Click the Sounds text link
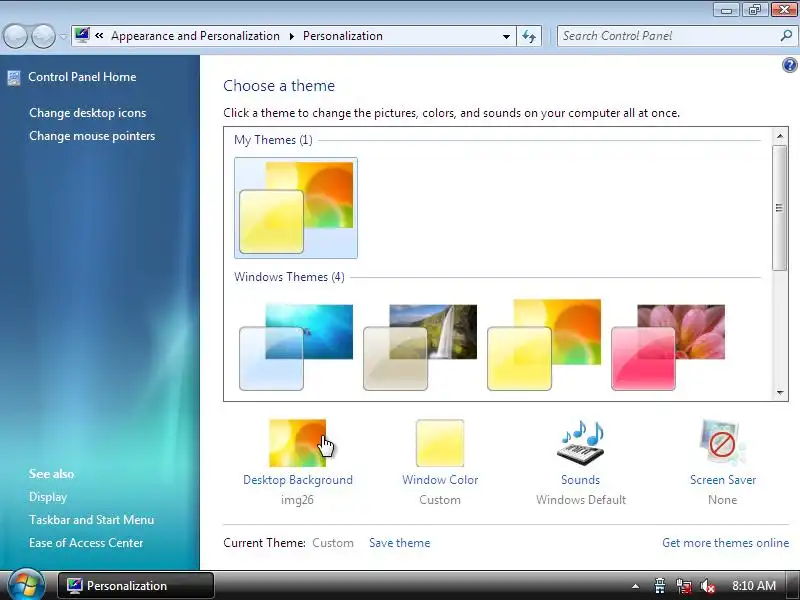This screenshot has height=600, width=800. (x=581, y=480)
